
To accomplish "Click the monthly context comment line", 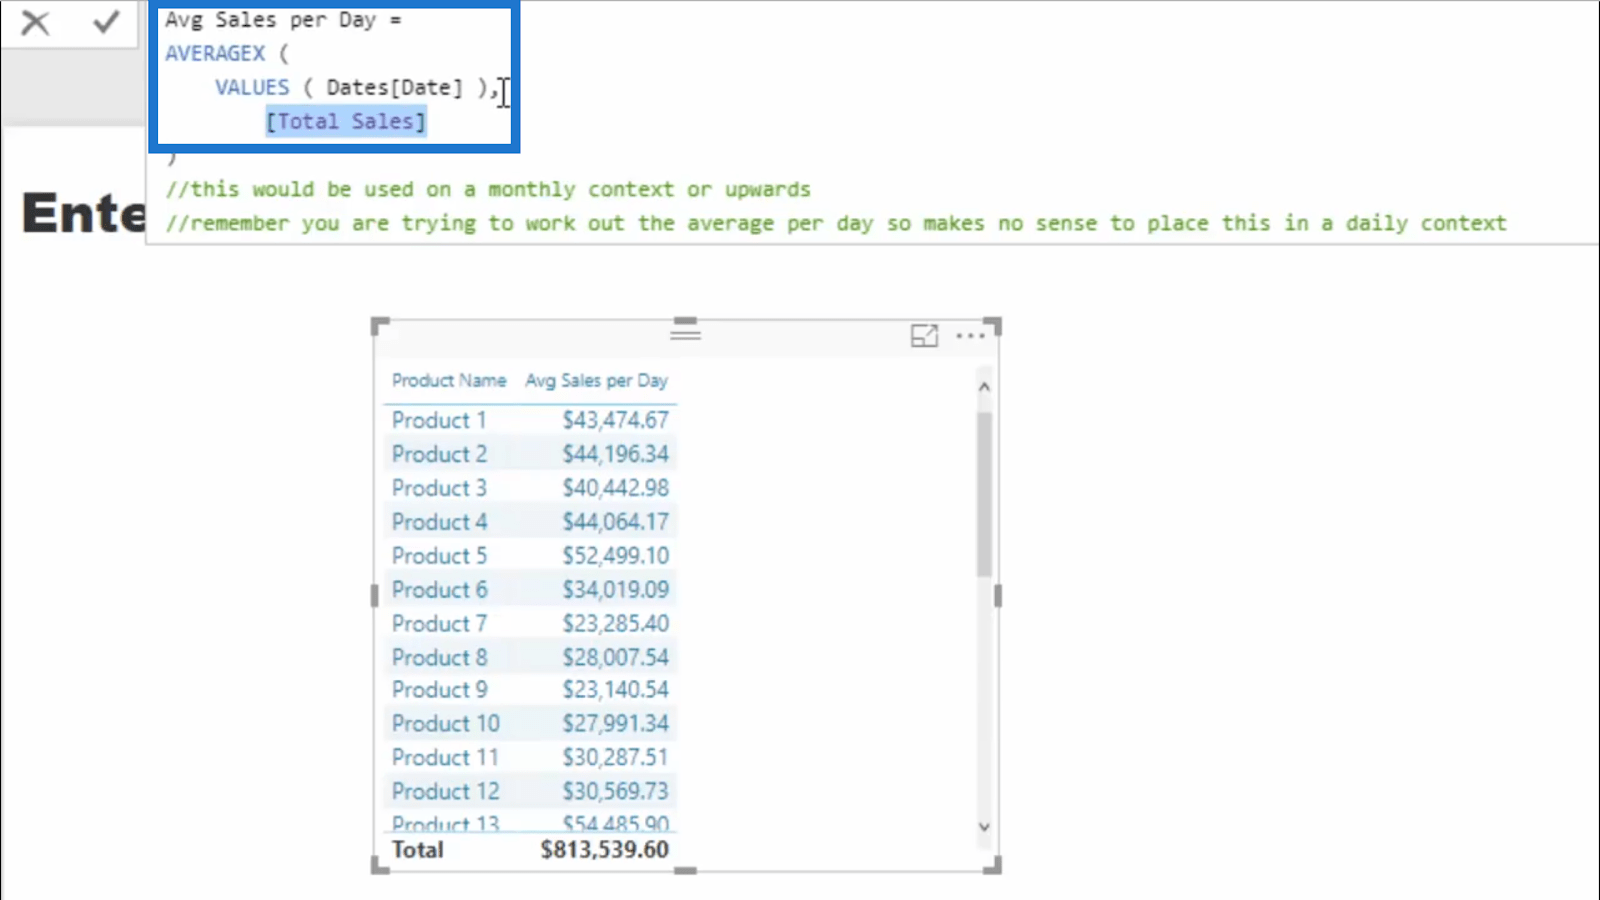I will [488, 189].
